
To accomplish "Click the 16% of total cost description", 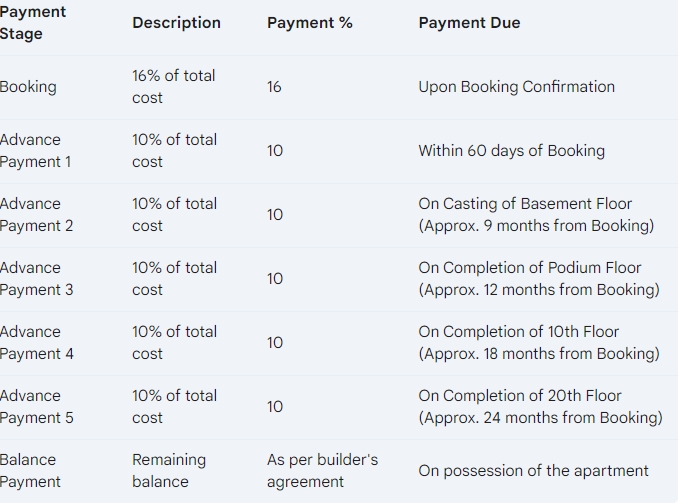I will pyautogui.click(x=173, y=87).
